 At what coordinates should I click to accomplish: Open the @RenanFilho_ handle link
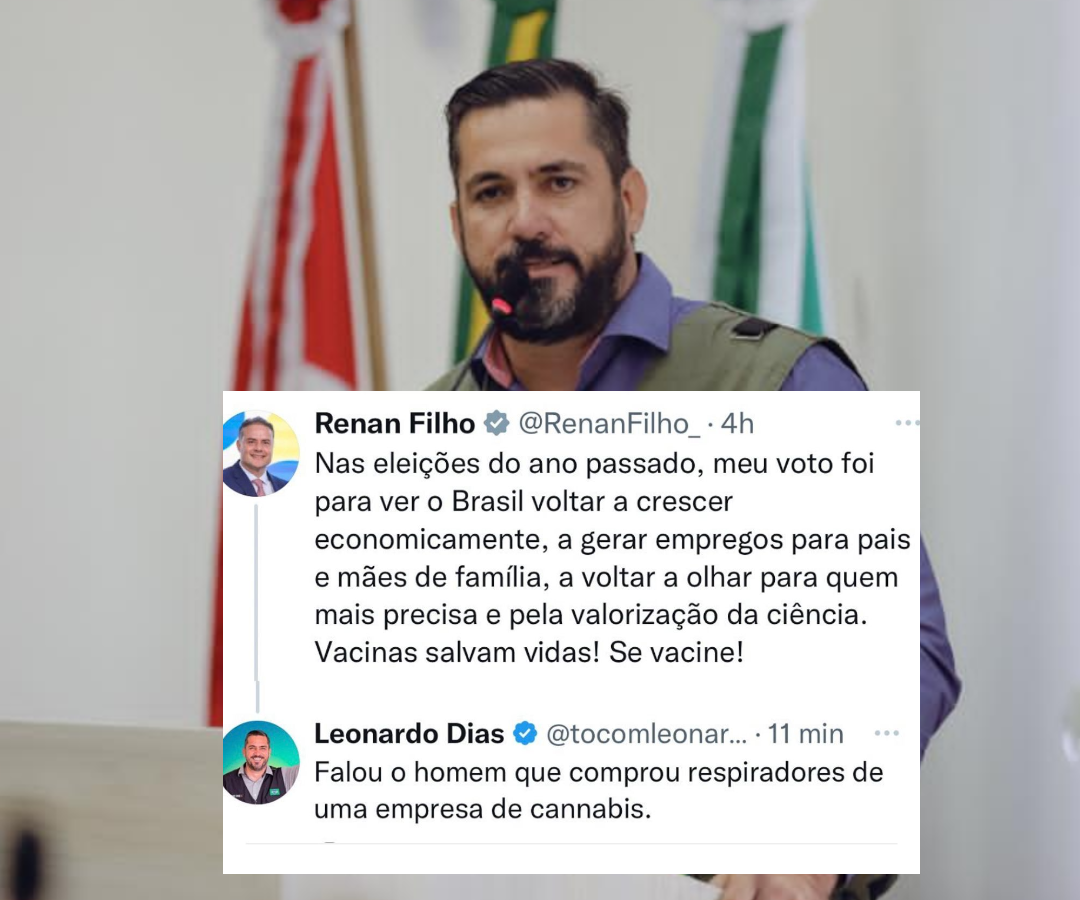point(609,423)
